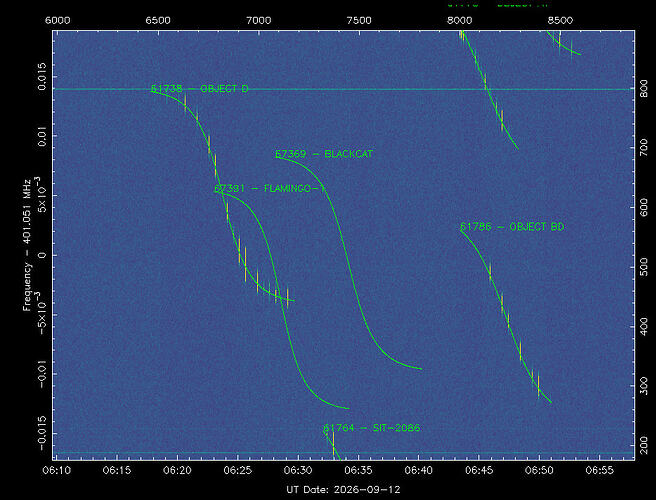The image size is (656, 500).
Task: Click the 06:20 time axis tick label
Action: pos(177,471)
